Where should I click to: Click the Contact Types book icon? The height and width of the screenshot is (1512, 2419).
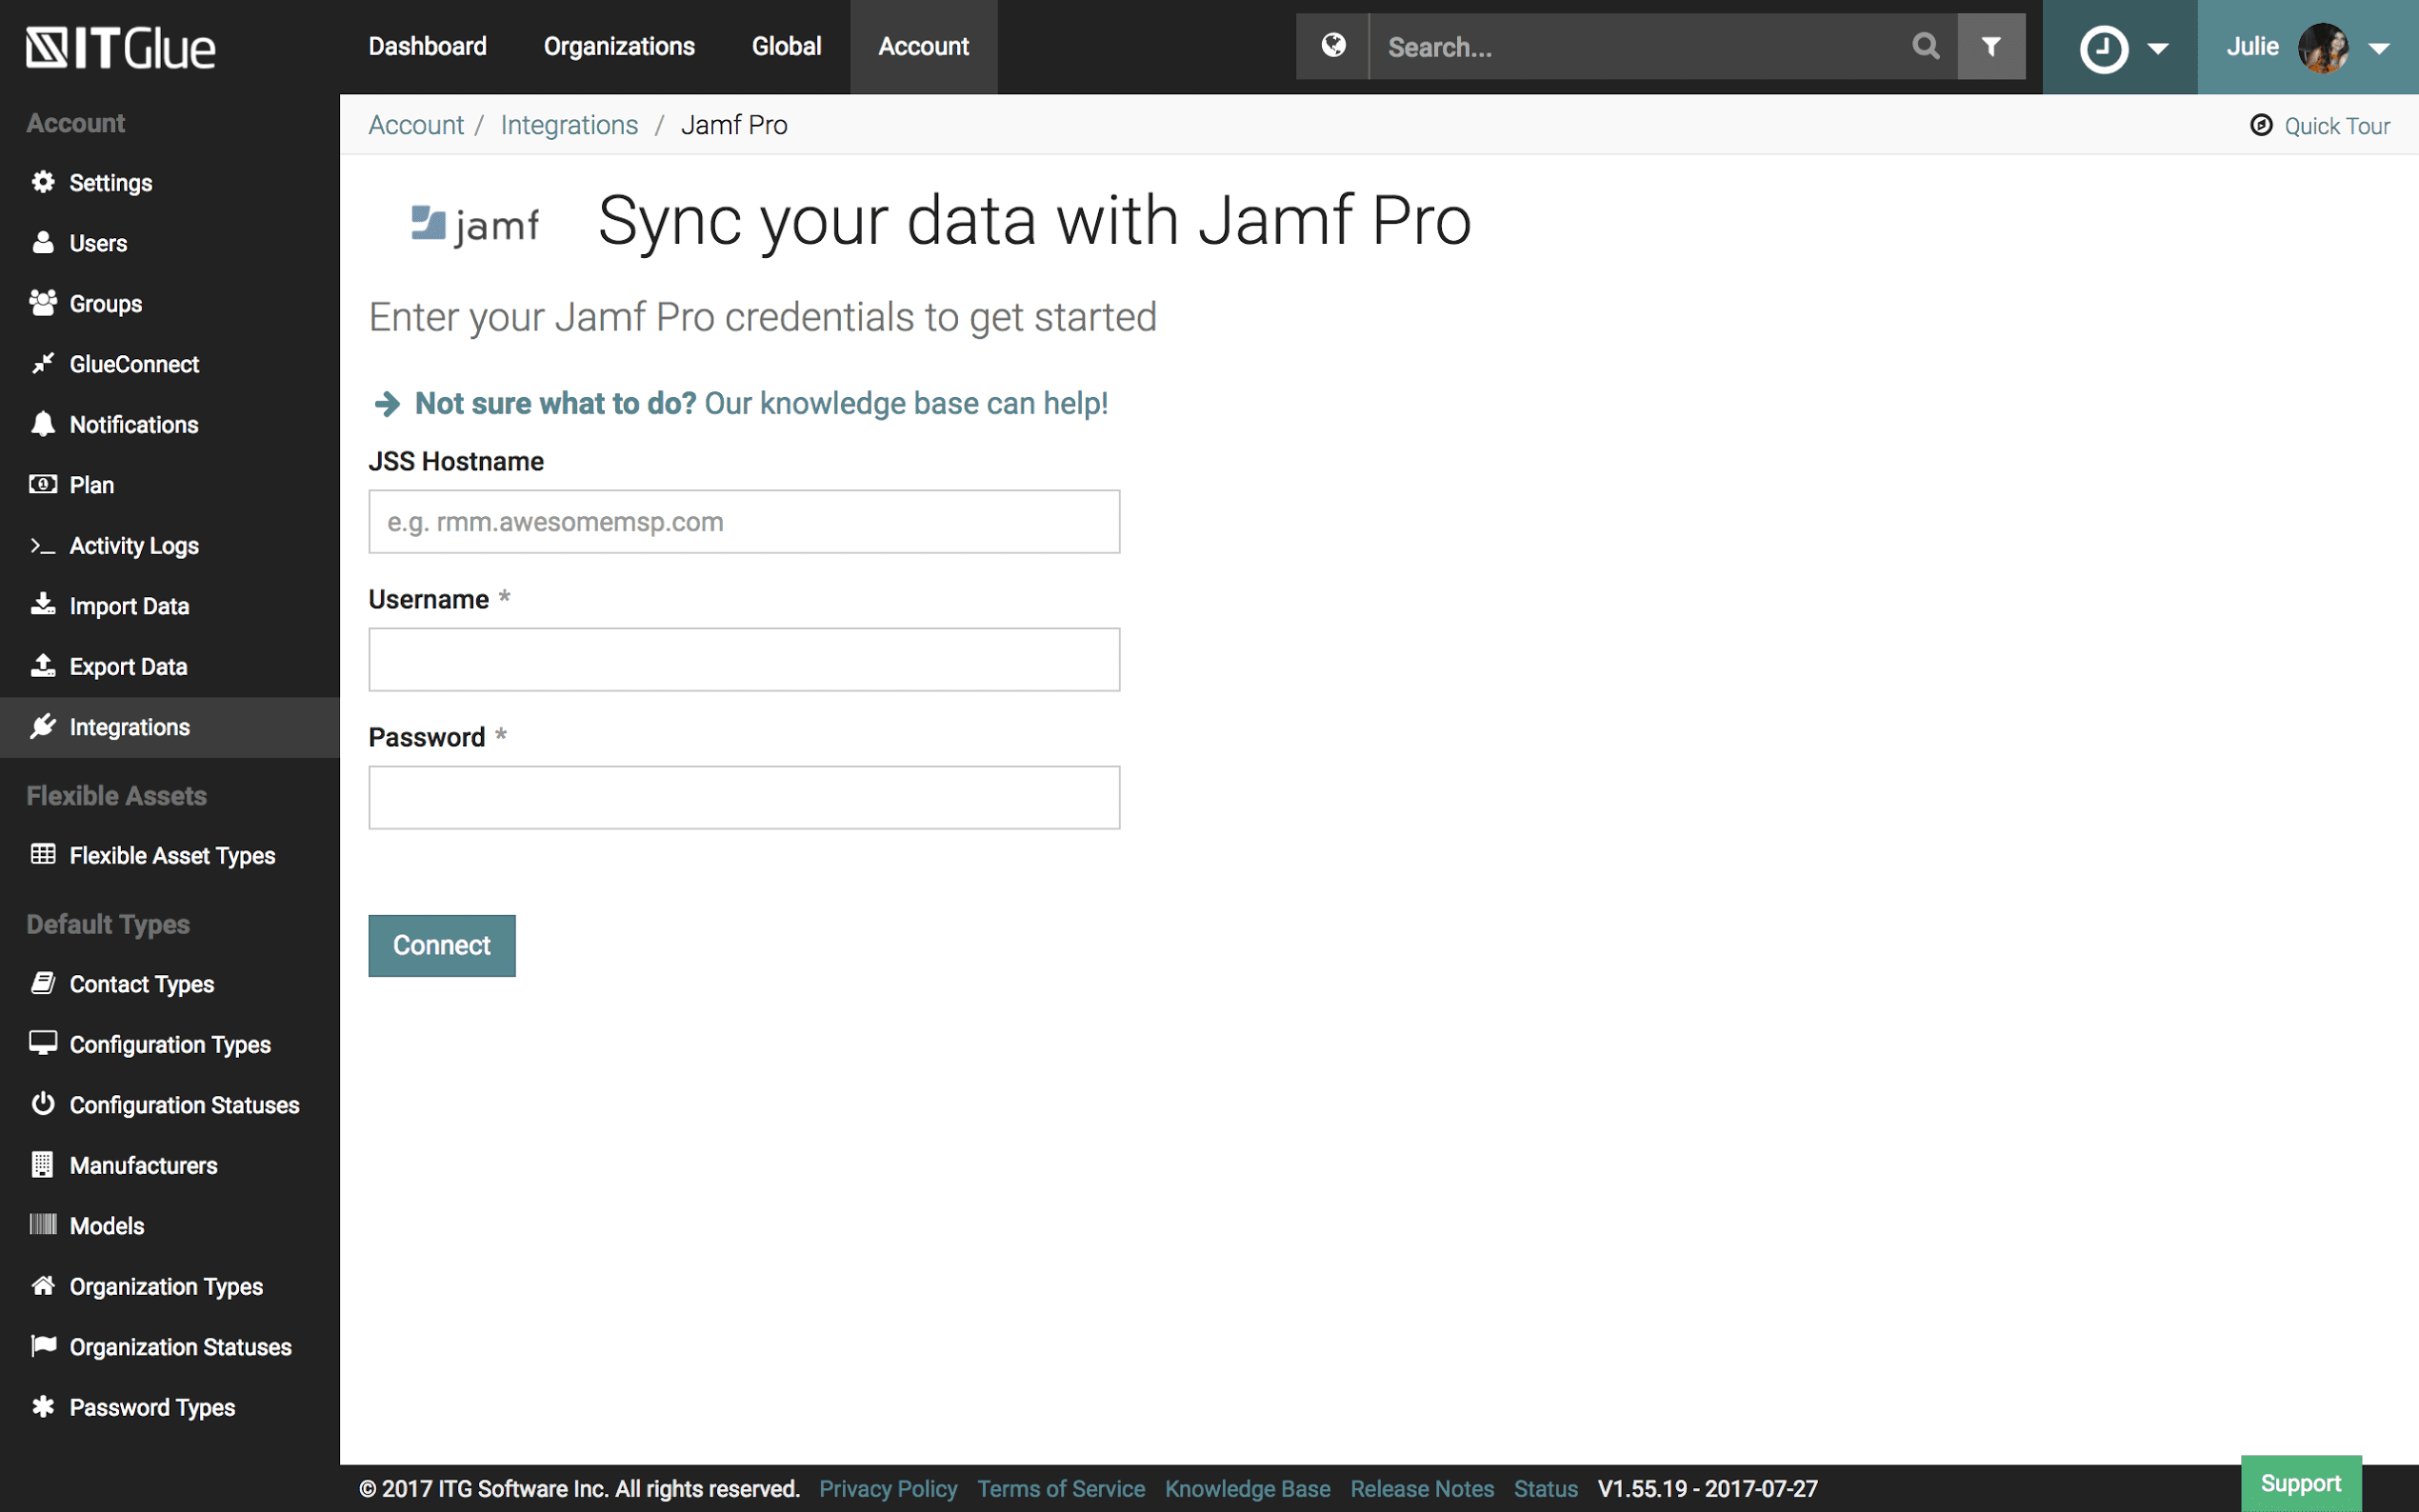point(43,983)
